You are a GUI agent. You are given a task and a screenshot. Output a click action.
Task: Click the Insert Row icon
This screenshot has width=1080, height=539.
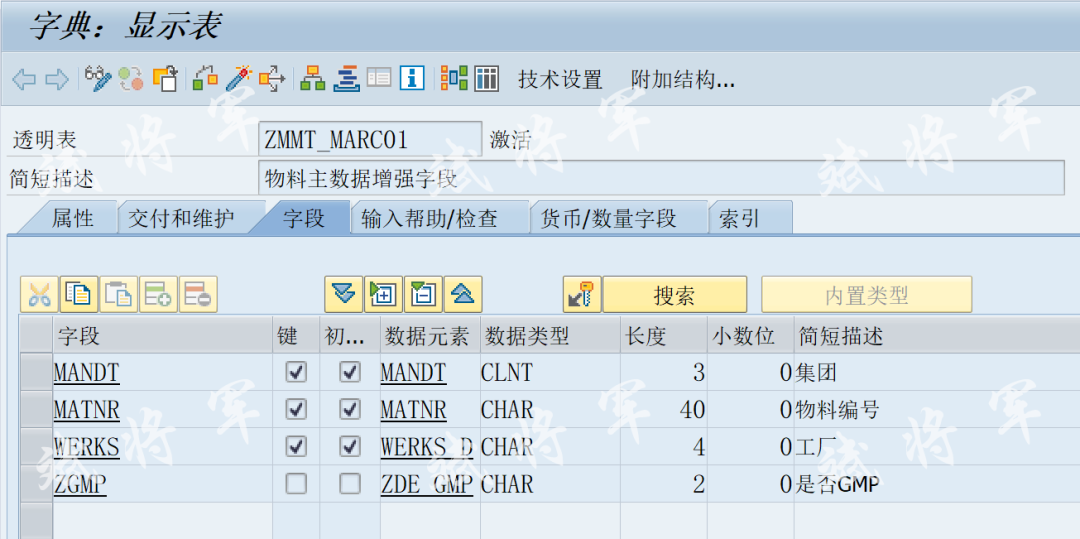click(158, 295)
